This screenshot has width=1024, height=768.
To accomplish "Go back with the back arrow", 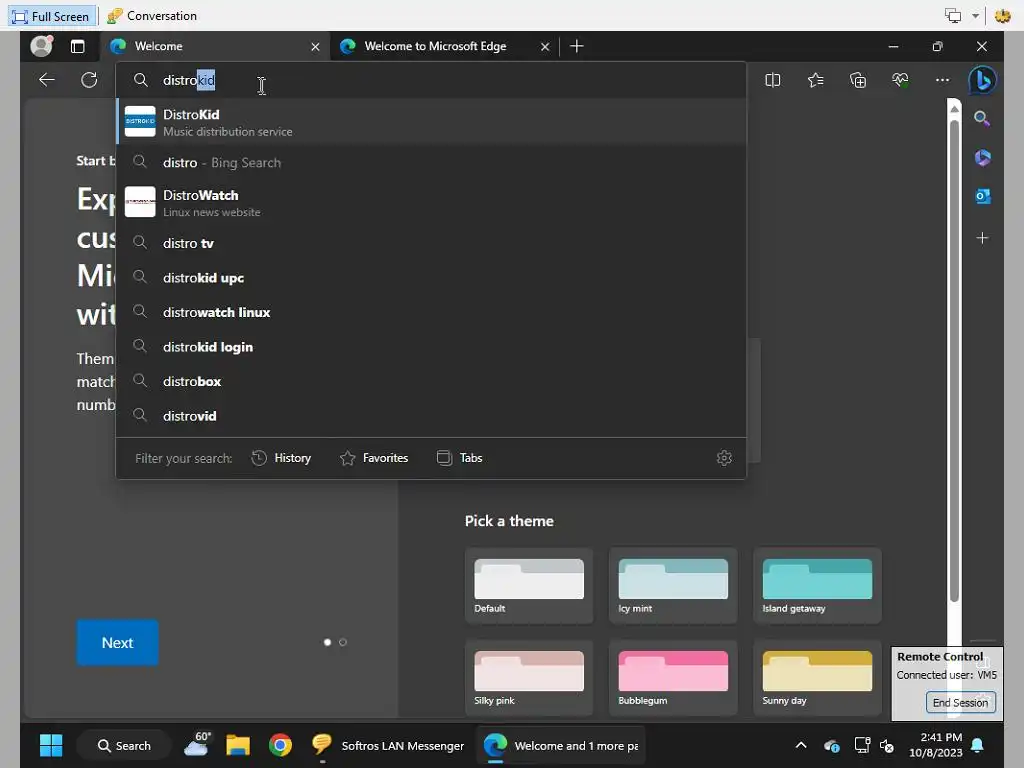I will pos(46,80).
